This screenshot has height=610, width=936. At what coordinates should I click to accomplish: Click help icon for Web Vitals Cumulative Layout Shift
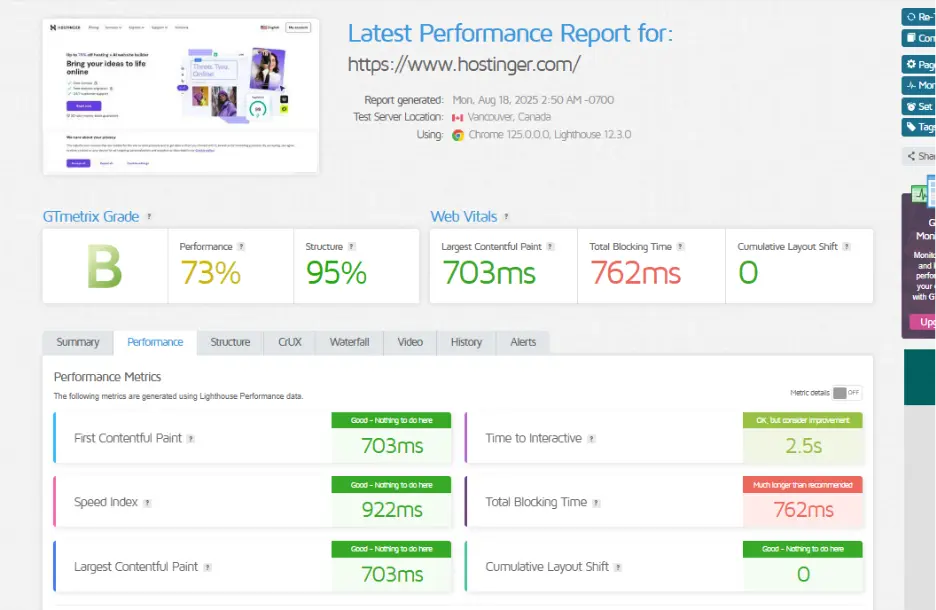846,247
